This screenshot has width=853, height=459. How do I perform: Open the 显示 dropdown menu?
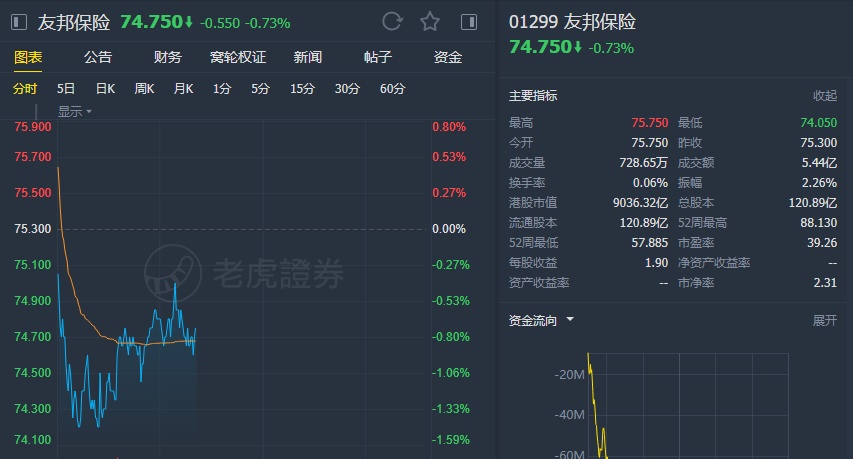click(x=75, y=112)
